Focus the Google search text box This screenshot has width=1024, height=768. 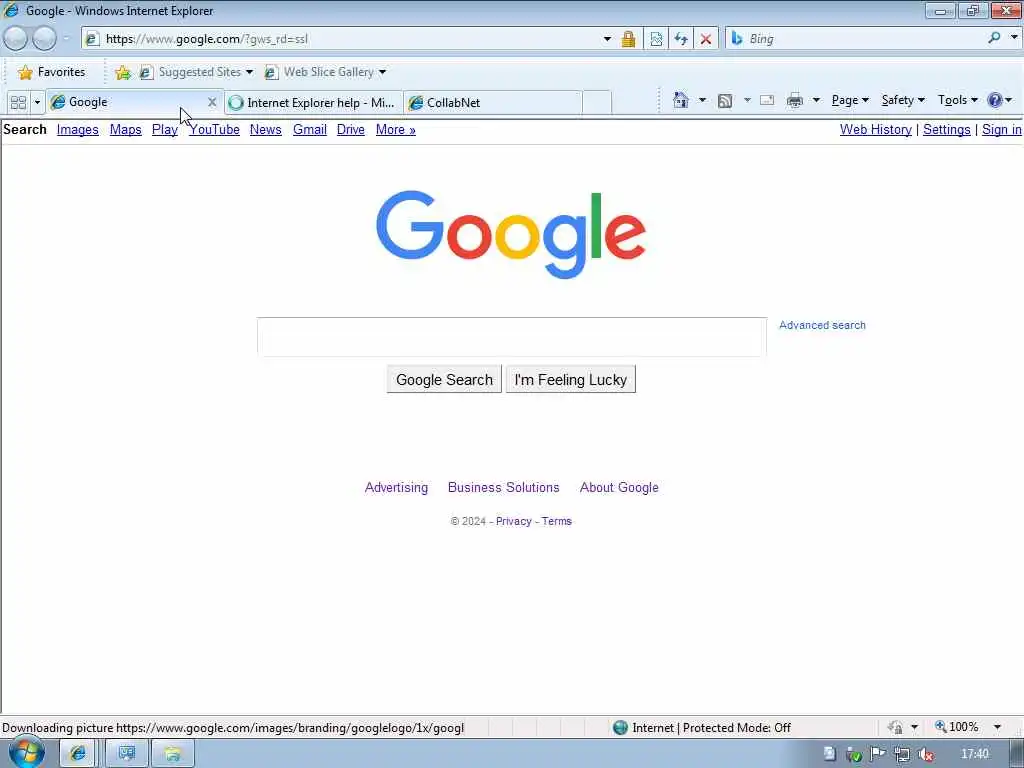512,337
